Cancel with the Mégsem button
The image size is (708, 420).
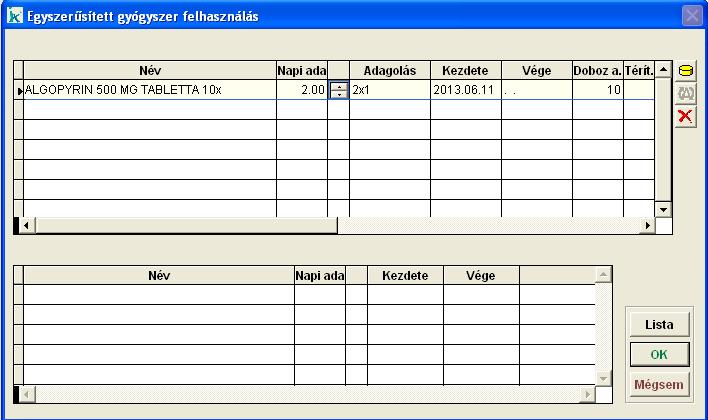pyautogui.click(x=658, y=383)
